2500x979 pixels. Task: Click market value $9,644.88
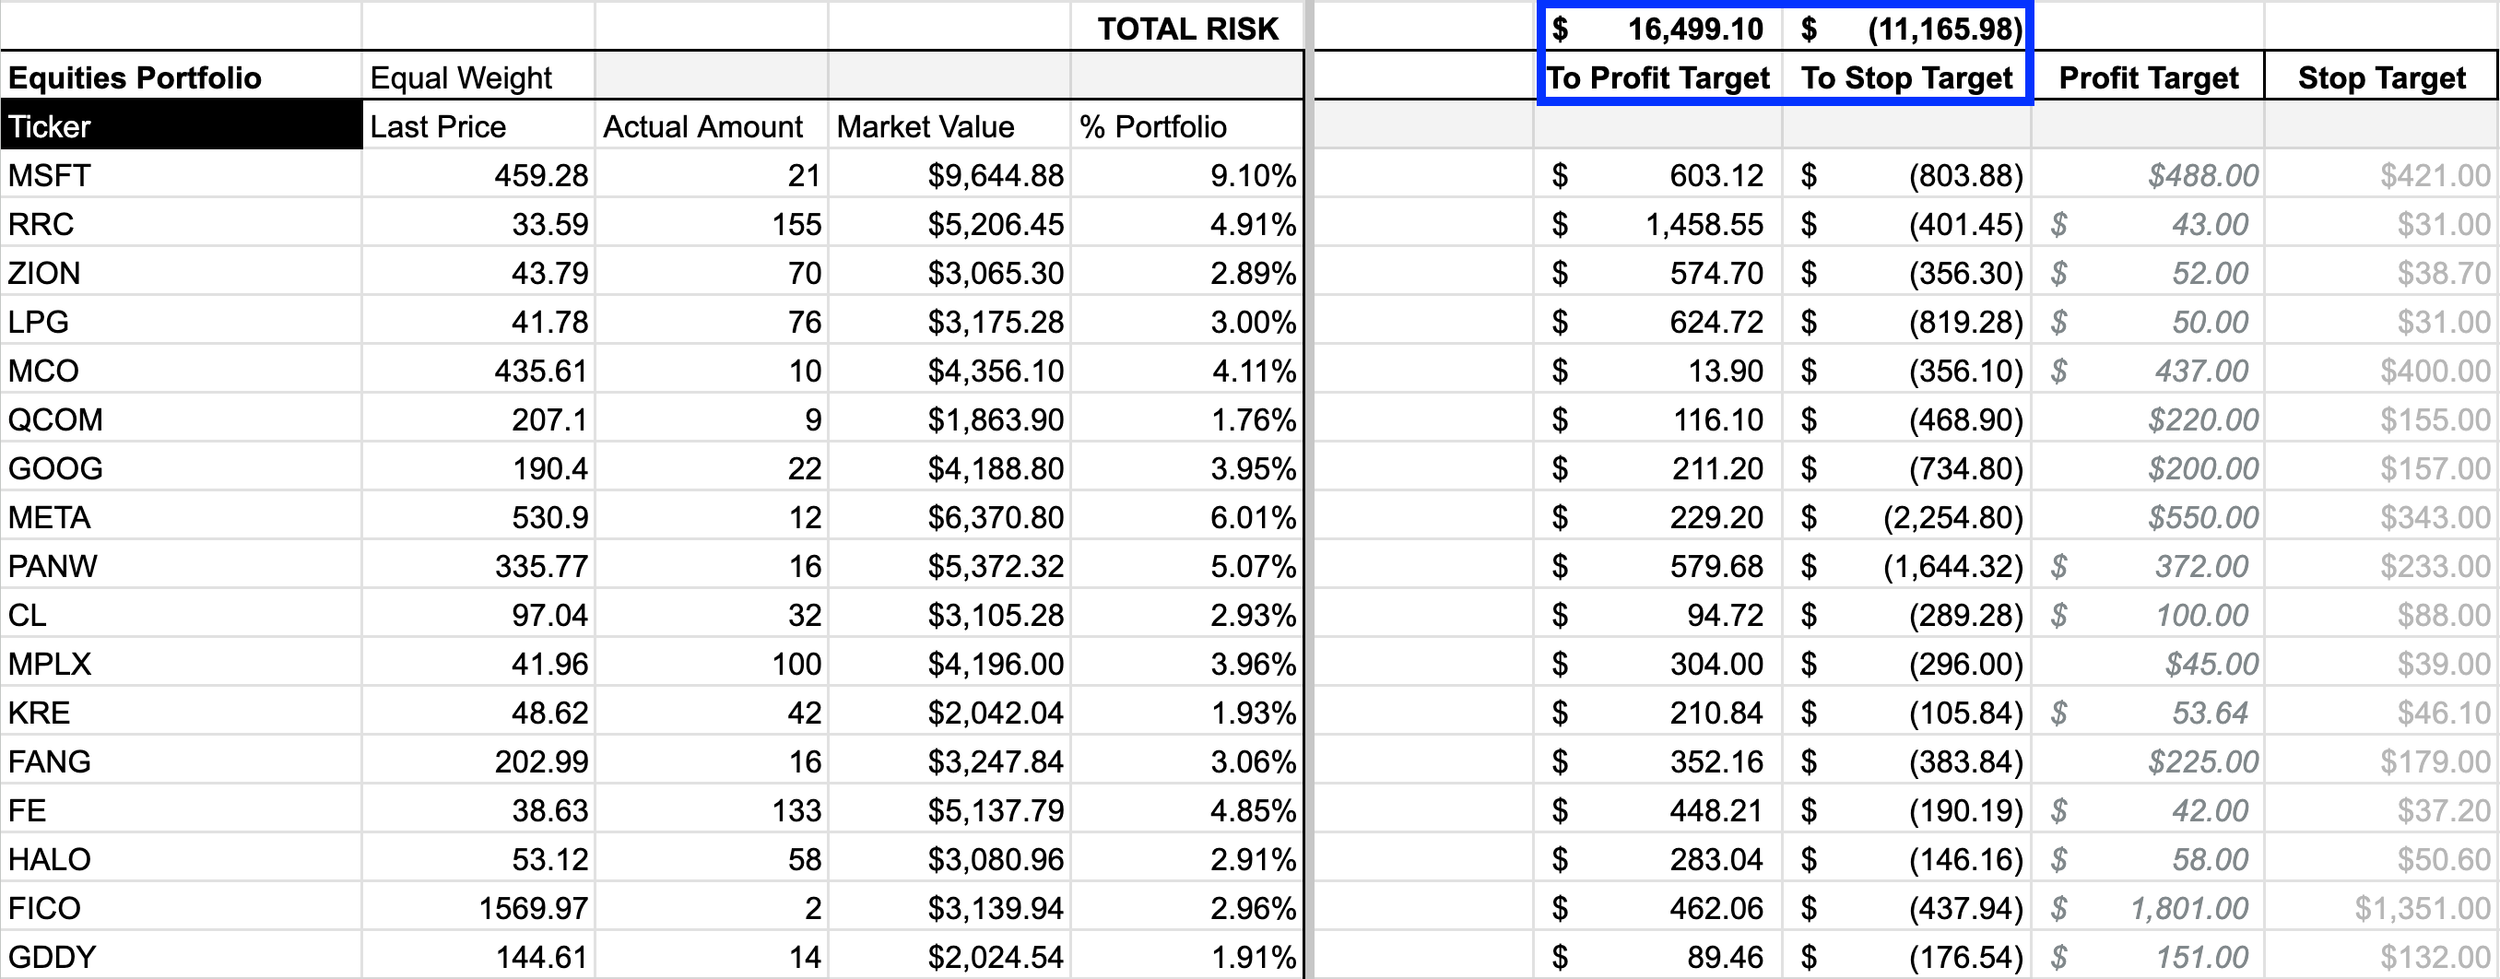(x=949, y=175)
